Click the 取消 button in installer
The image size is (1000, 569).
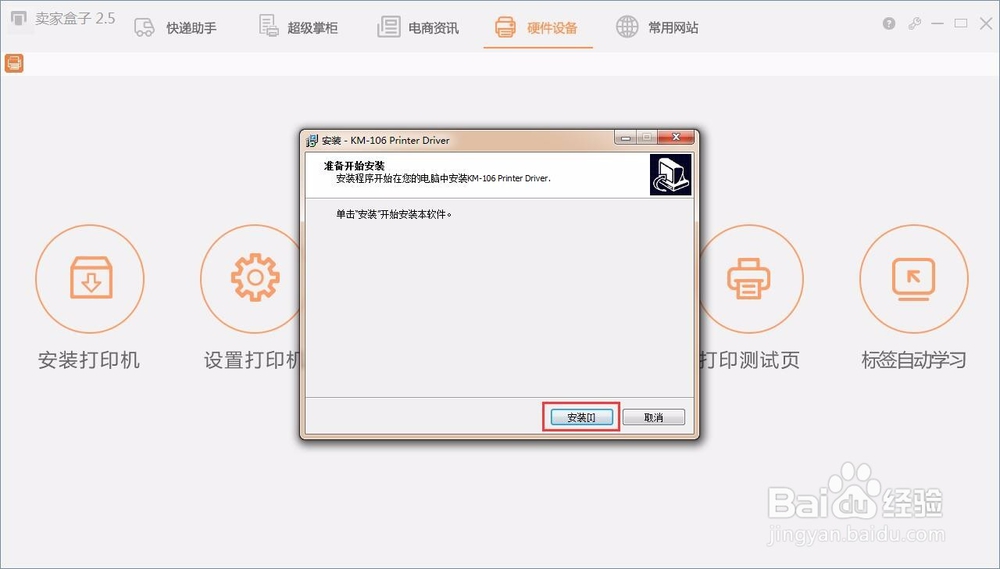[654, 417]
